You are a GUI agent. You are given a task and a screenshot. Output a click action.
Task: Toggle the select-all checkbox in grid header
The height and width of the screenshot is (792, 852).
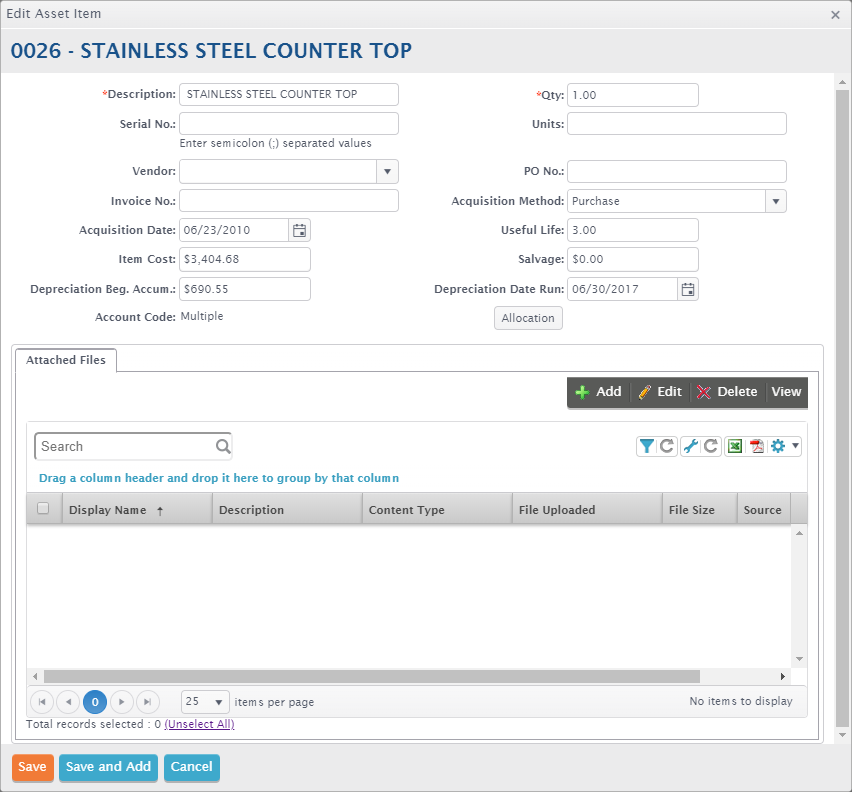[43, 509]
